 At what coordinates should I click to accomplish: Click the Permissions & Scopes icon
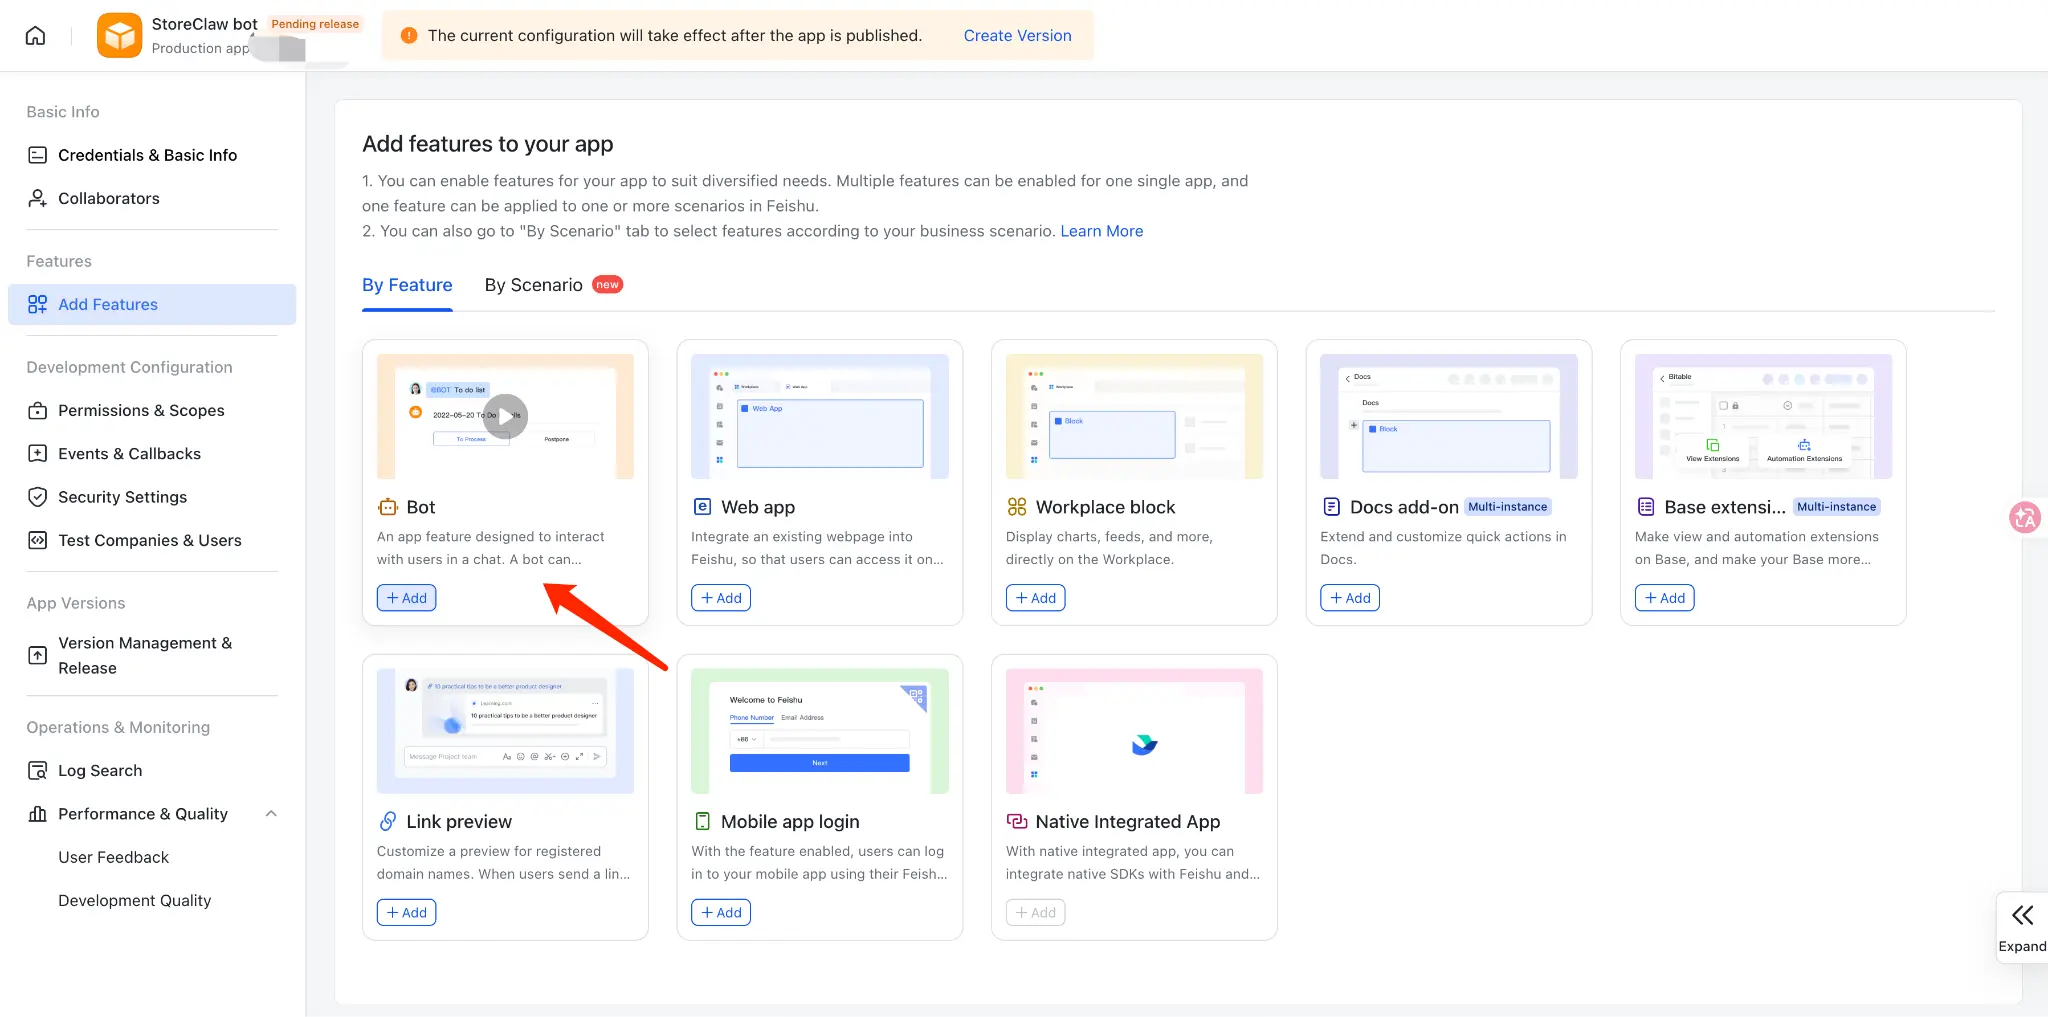(37, 410)
